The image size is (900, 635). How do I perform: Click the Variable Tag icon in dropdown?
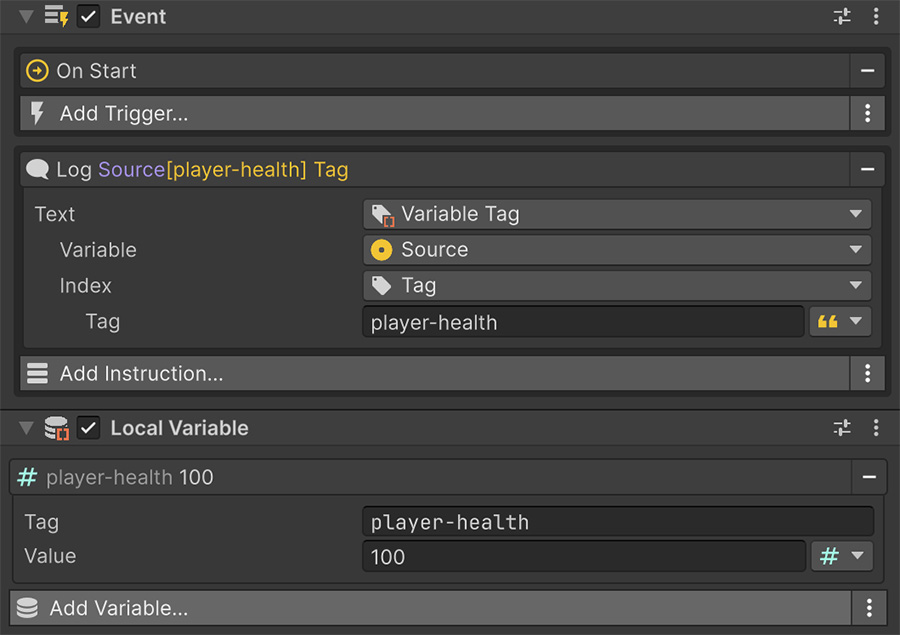pyautogui.click(x=382, y=215)
